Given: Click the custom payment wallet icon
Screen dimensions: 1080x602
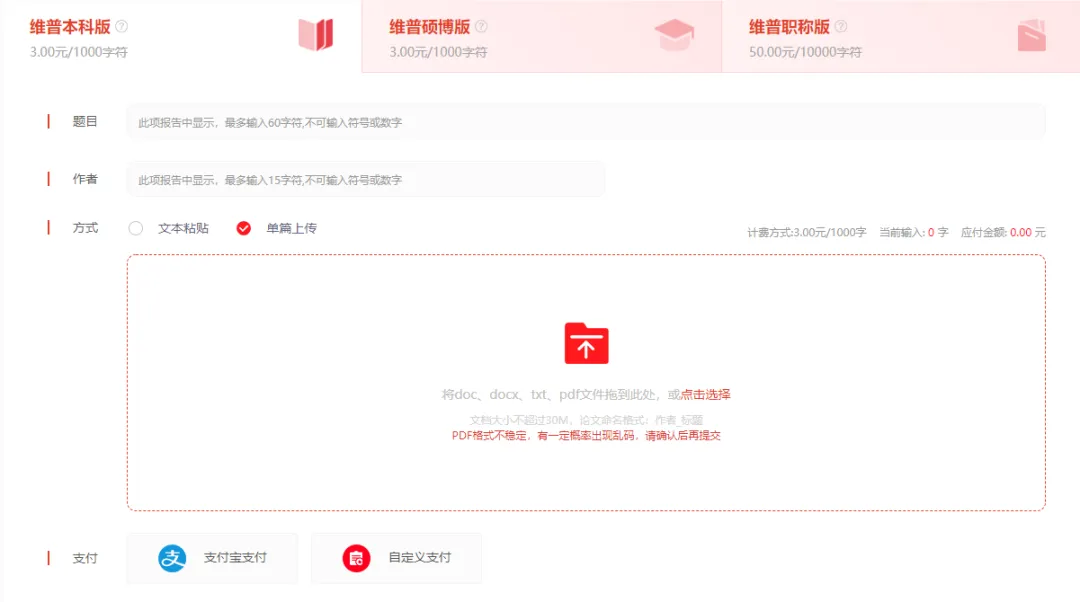Looking at the screenshot, I should (355, 558).
